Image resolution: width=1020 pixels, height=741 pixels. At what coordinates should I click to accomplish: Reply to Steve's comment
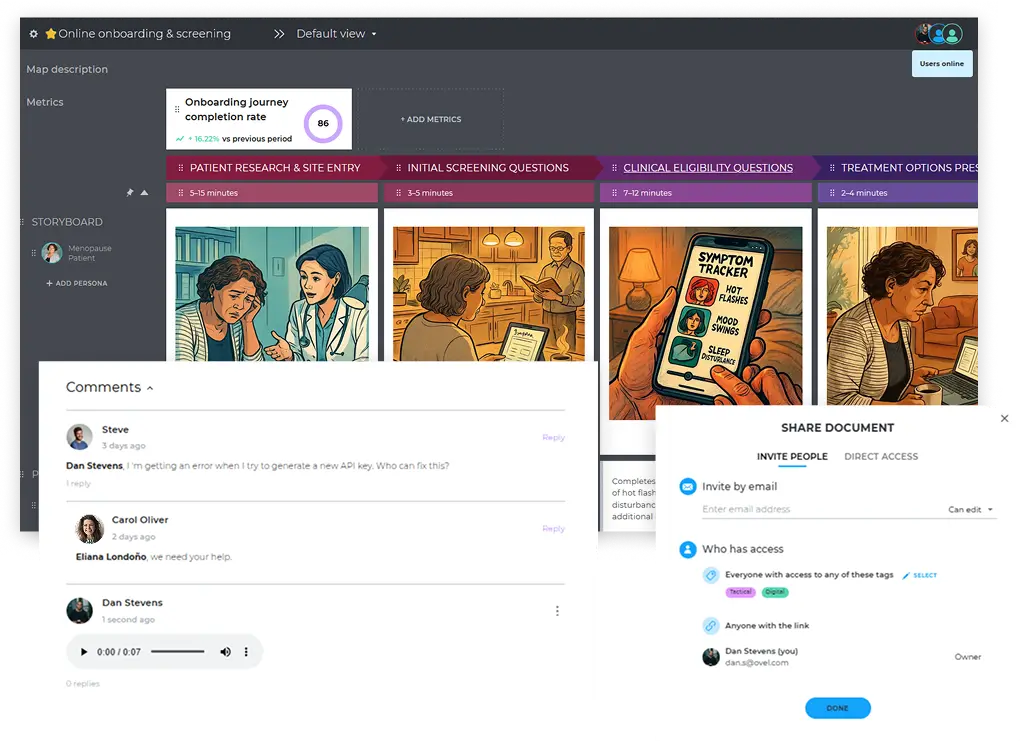pos(553,438)
